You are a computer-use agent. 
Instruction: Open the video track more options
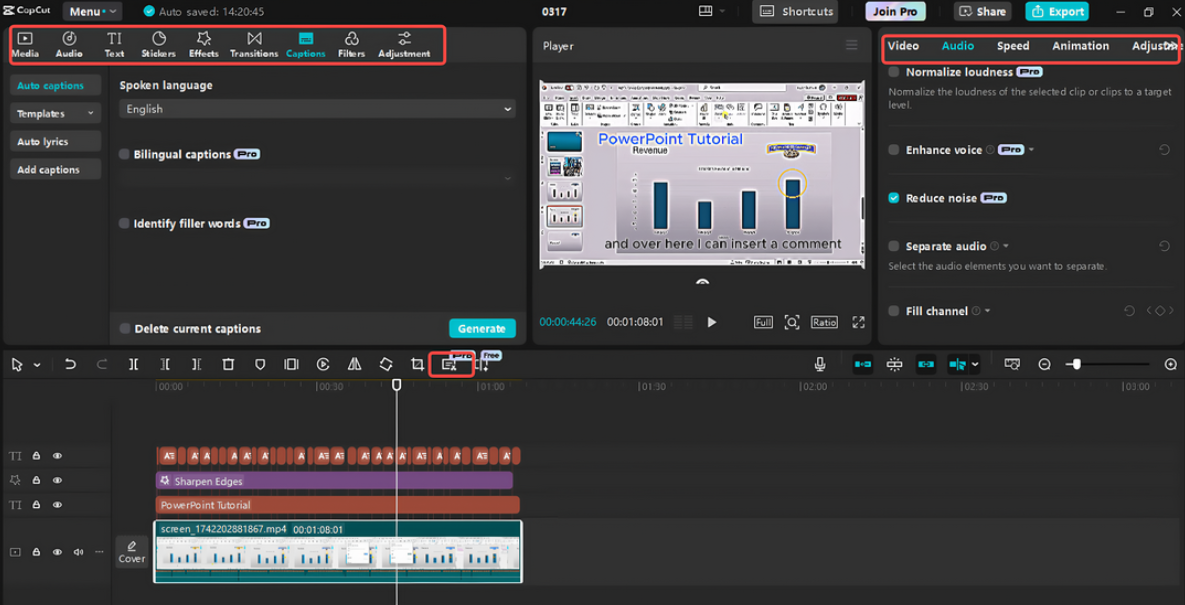point(99,552)
